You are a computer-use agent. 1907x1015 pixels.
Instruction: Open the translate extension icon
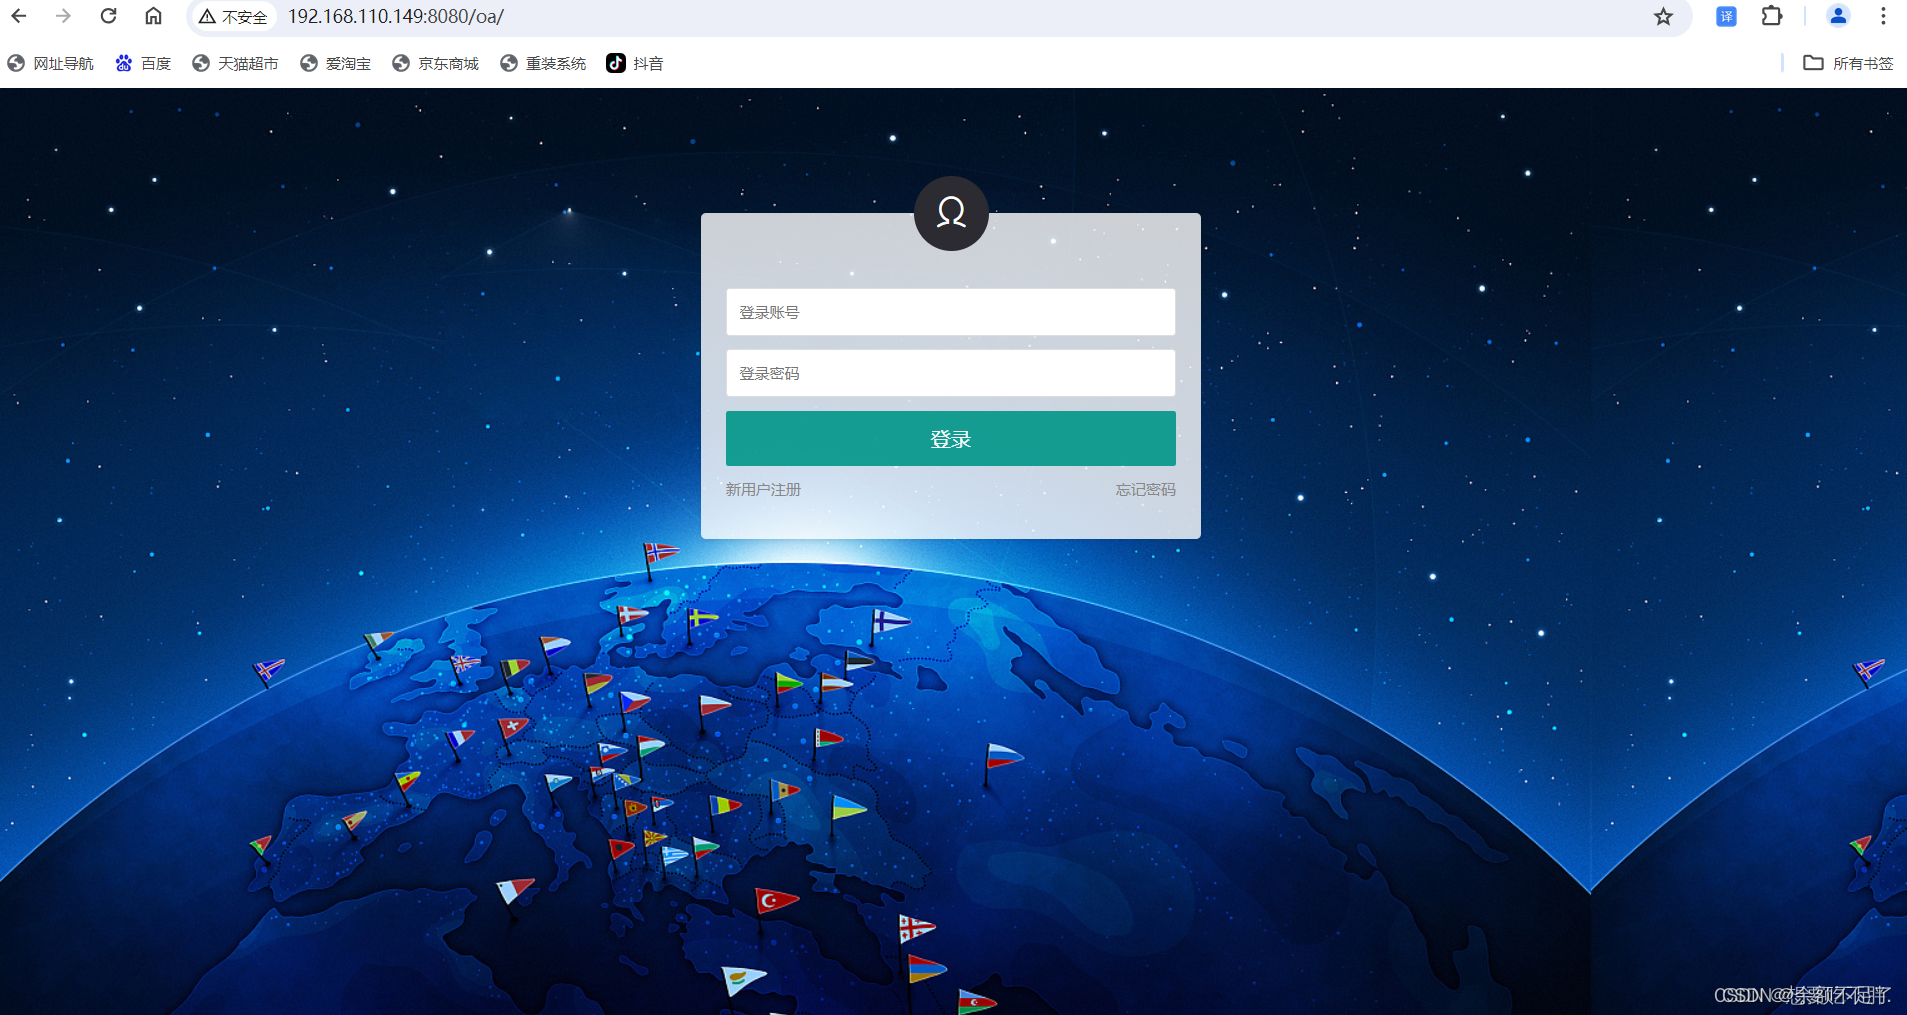[1726, 16]
